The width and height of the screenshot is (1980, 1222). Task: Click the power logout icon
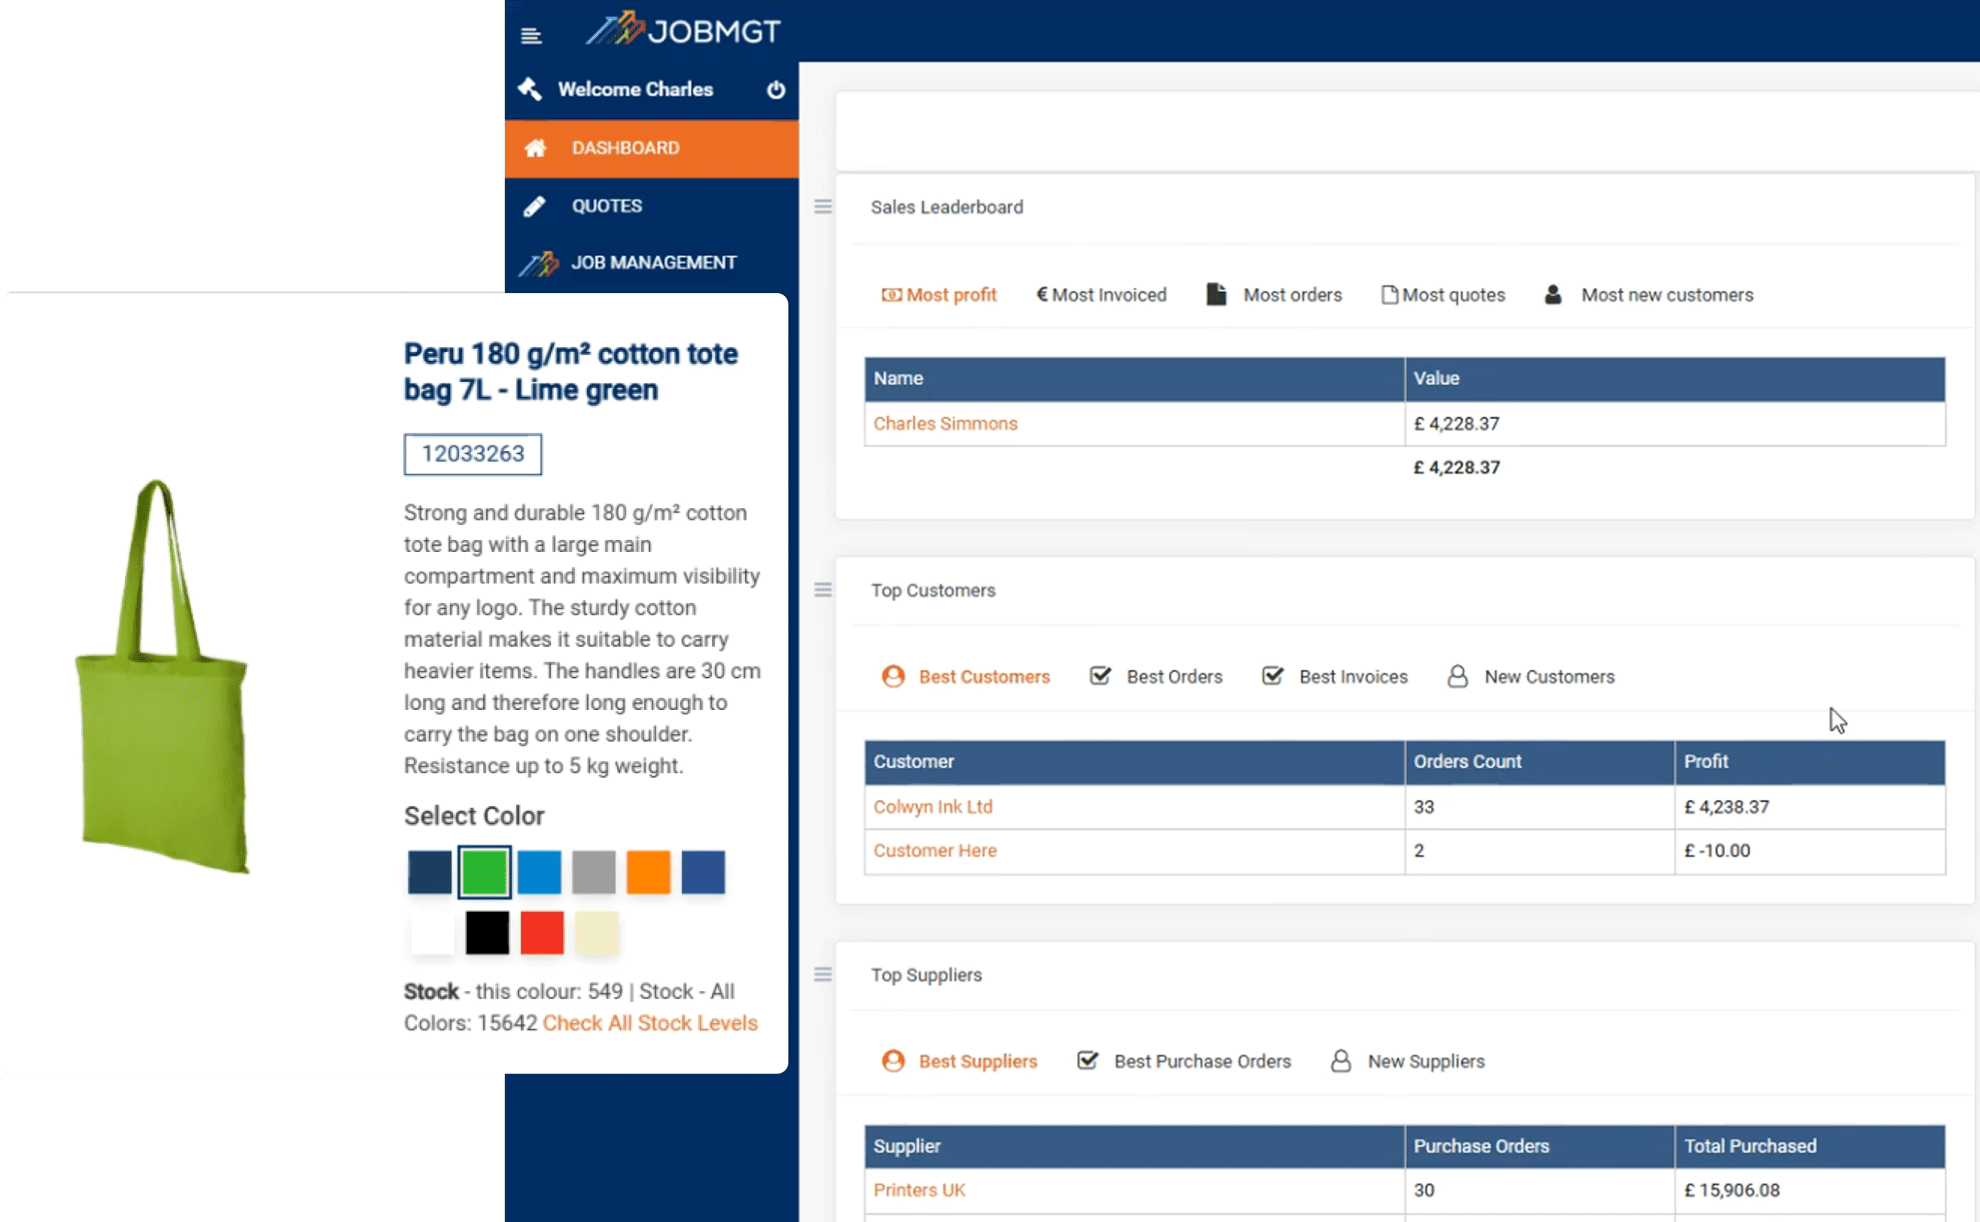(776, 90)
